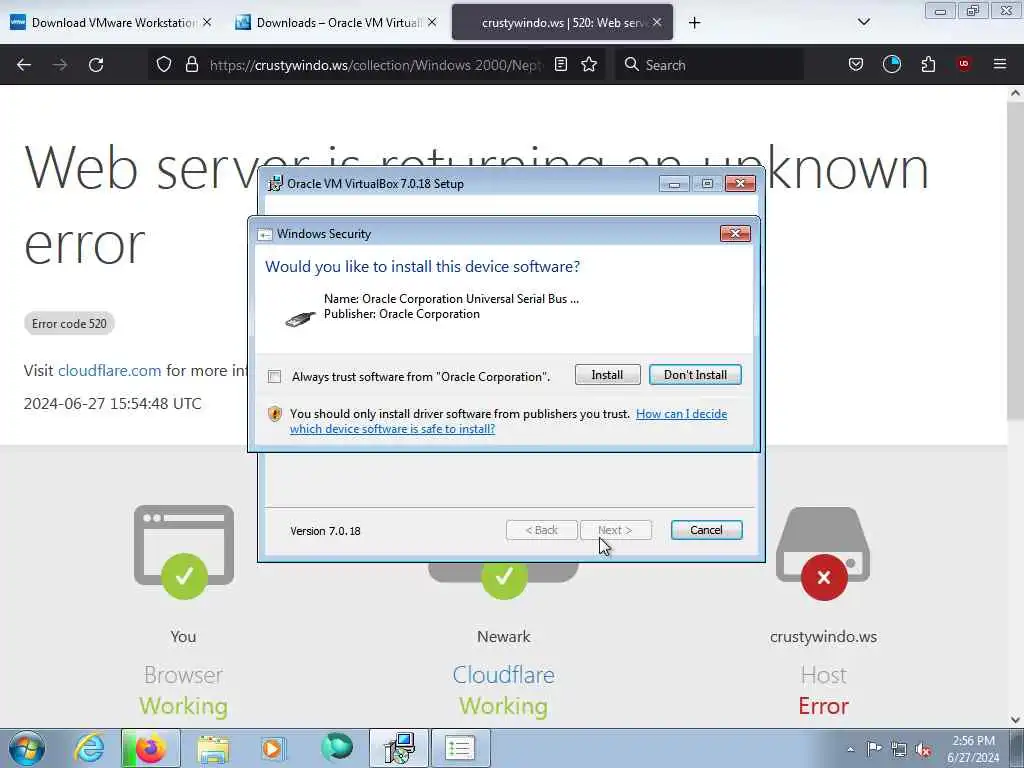Open the Pocket save icon
The image size is (1024, 768).
pyautogui.click(x=856, y=65)
